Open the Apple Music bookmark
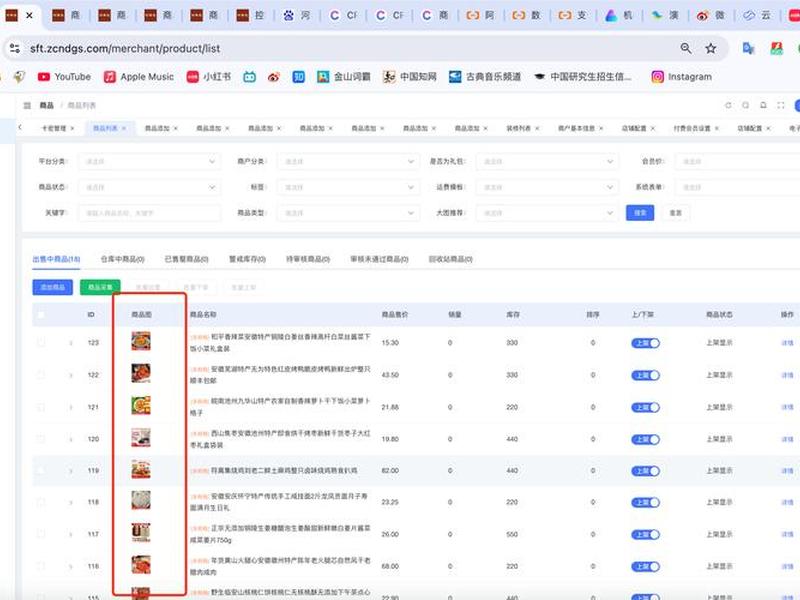800x600 pixels. (139, 77)
